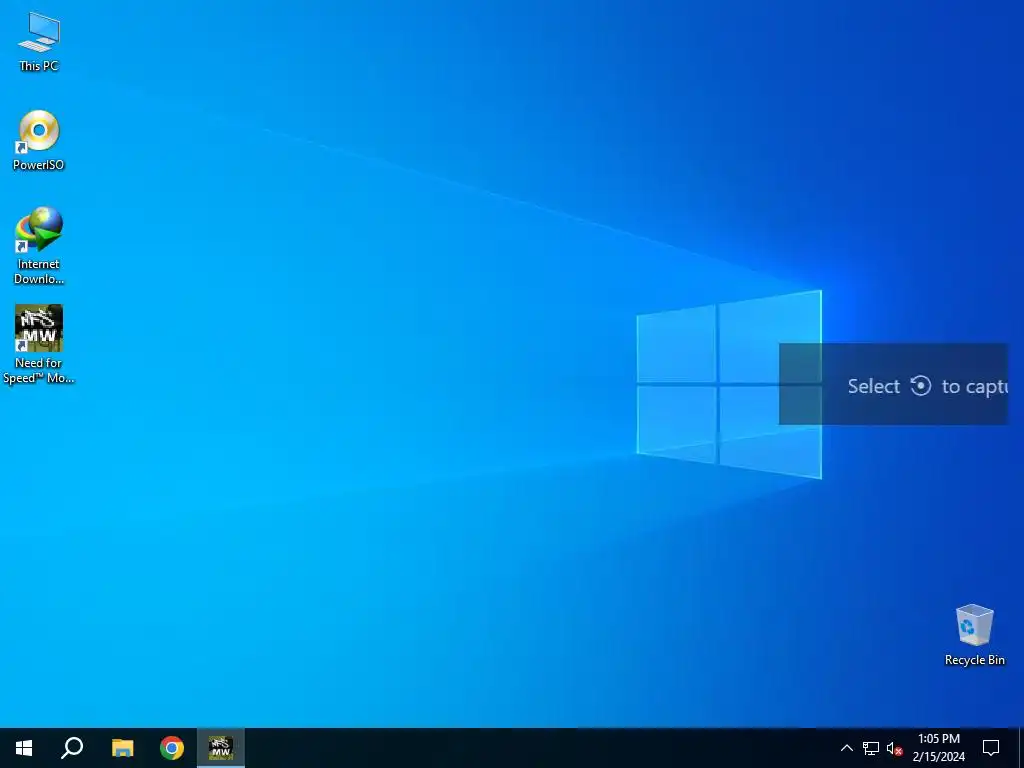
Task: Switch to the NFS MW taskbar app
Action: click(221, 748)
